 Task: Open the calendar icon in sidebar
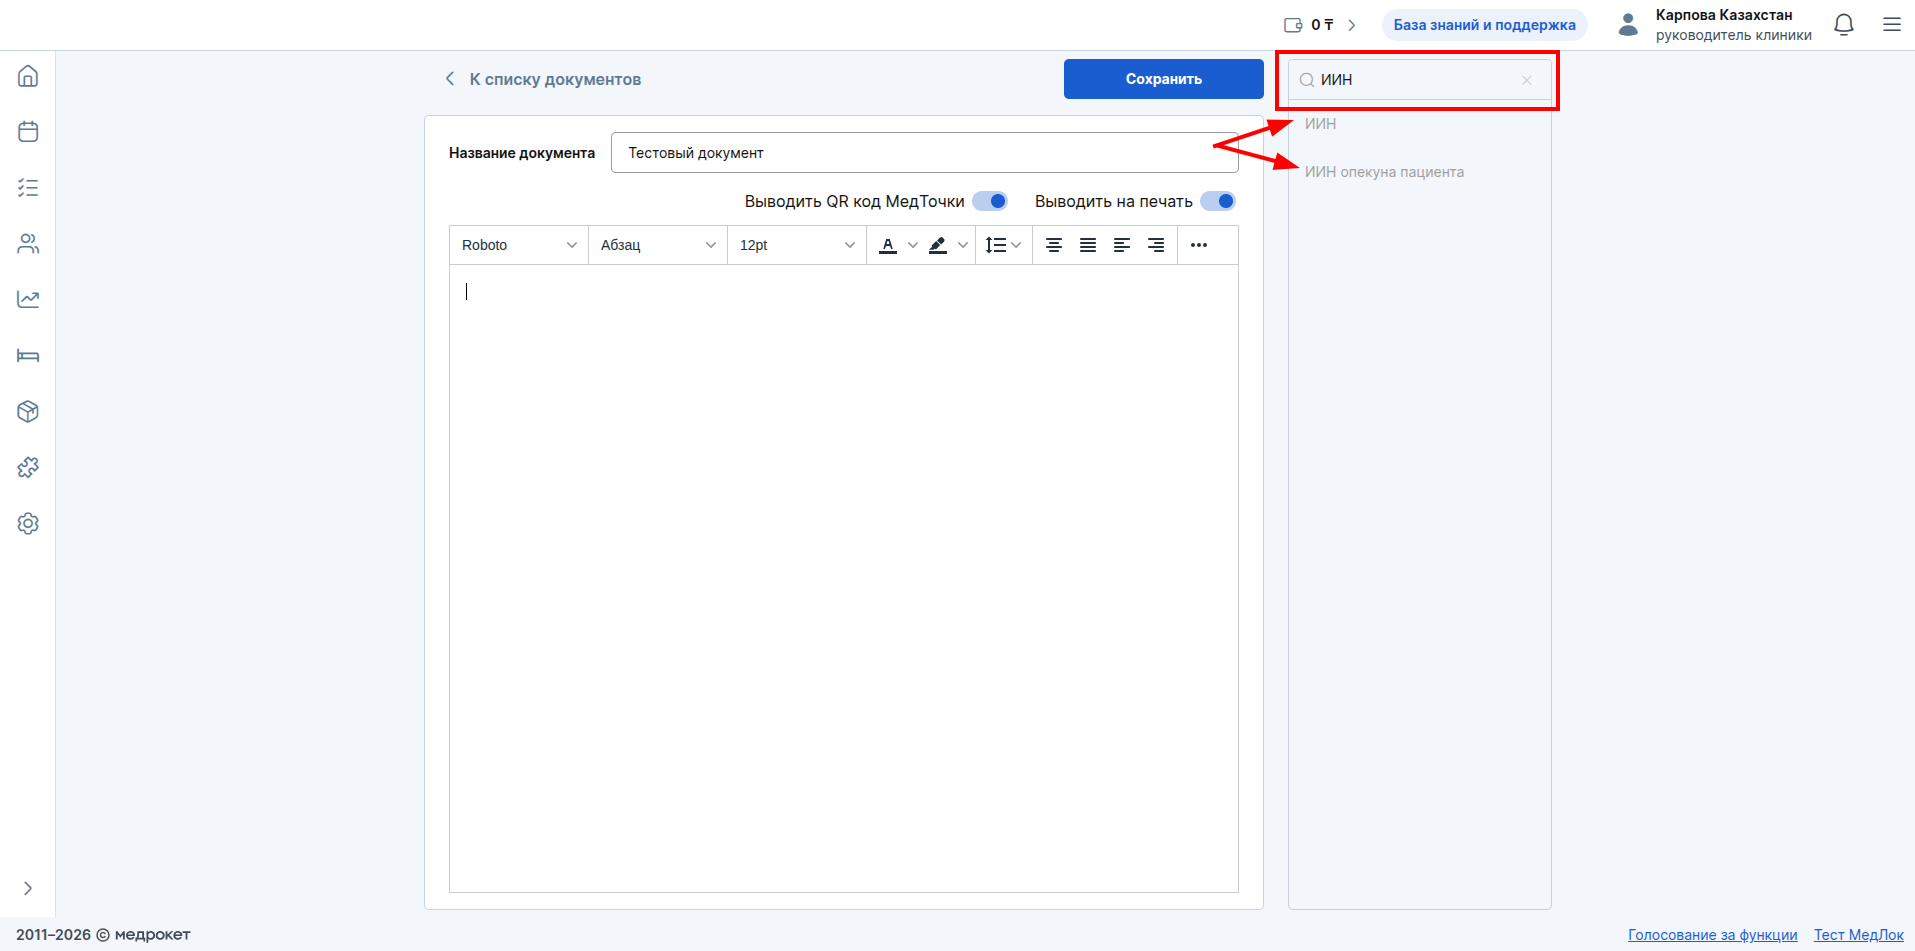point(28,132)
